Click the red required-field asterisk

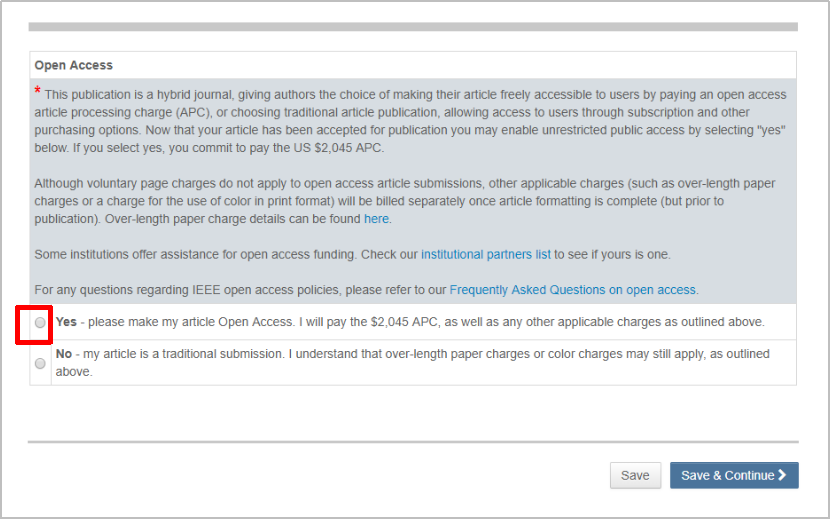pyautogui.click(x=38, y=92)
